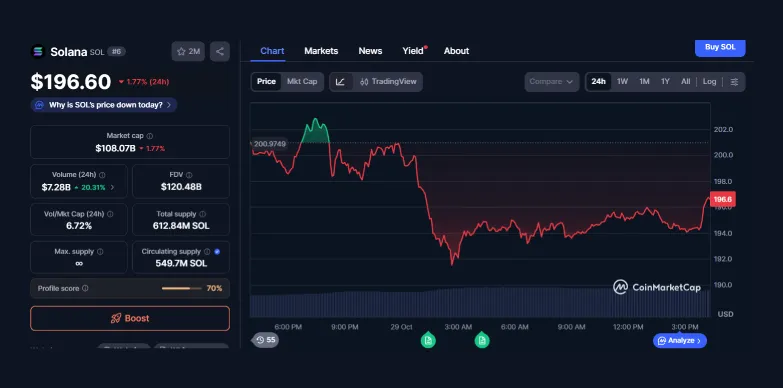The image size is (783, 388).
Task: Open the share icon button
Action: coord(220,51)
